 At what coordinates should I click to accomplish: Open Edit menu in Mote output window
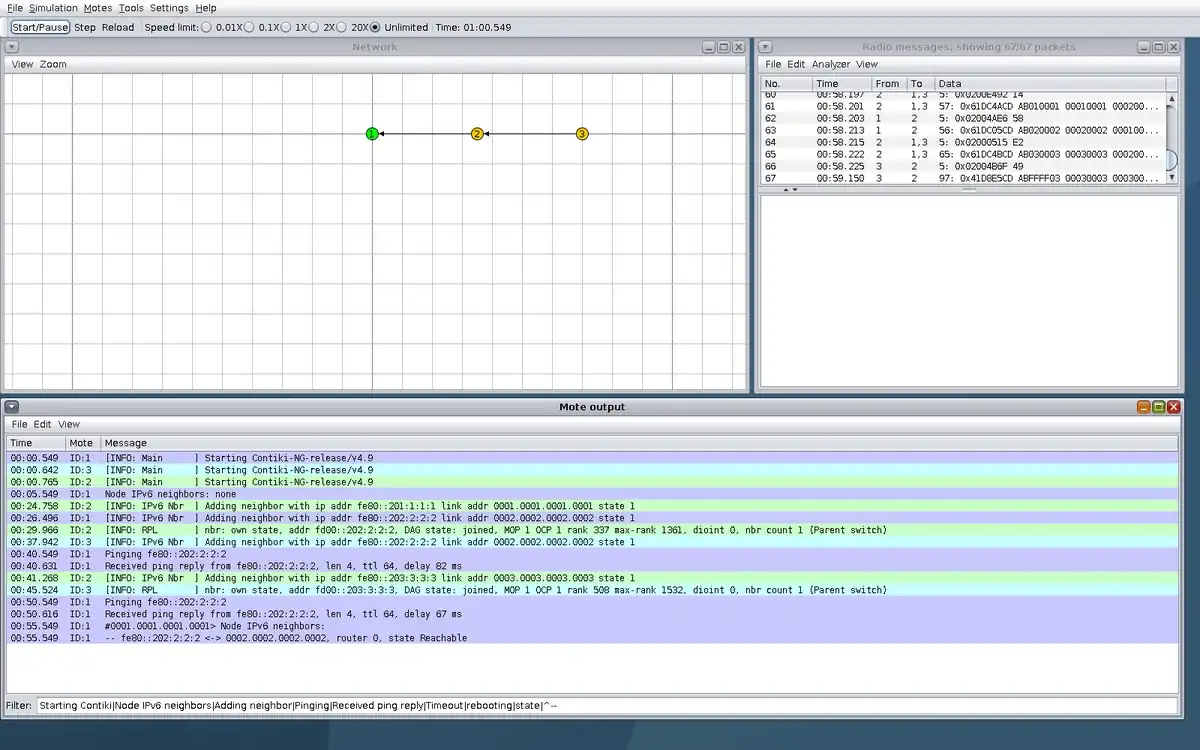click(x=42, y=424)
